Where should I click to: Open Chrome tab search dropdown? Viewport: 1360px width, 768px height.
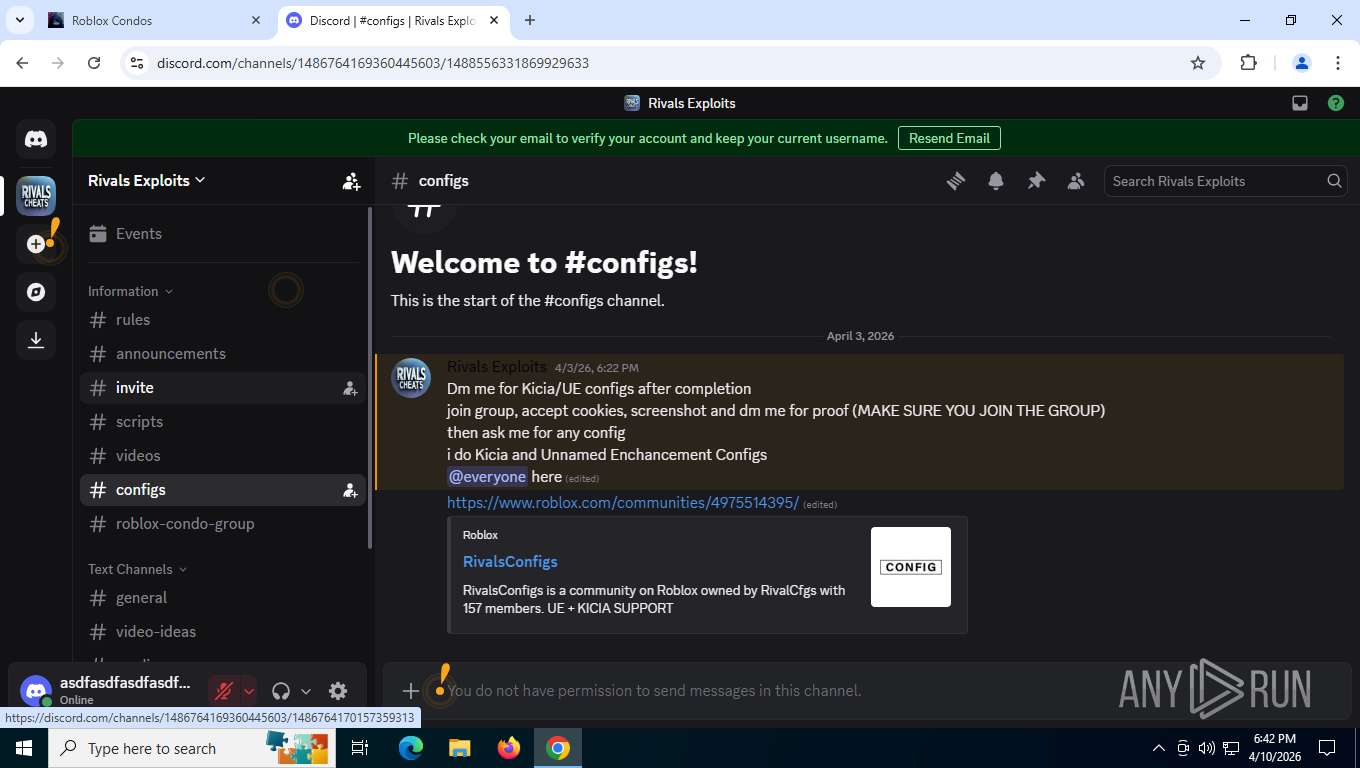tap(21, 20)
